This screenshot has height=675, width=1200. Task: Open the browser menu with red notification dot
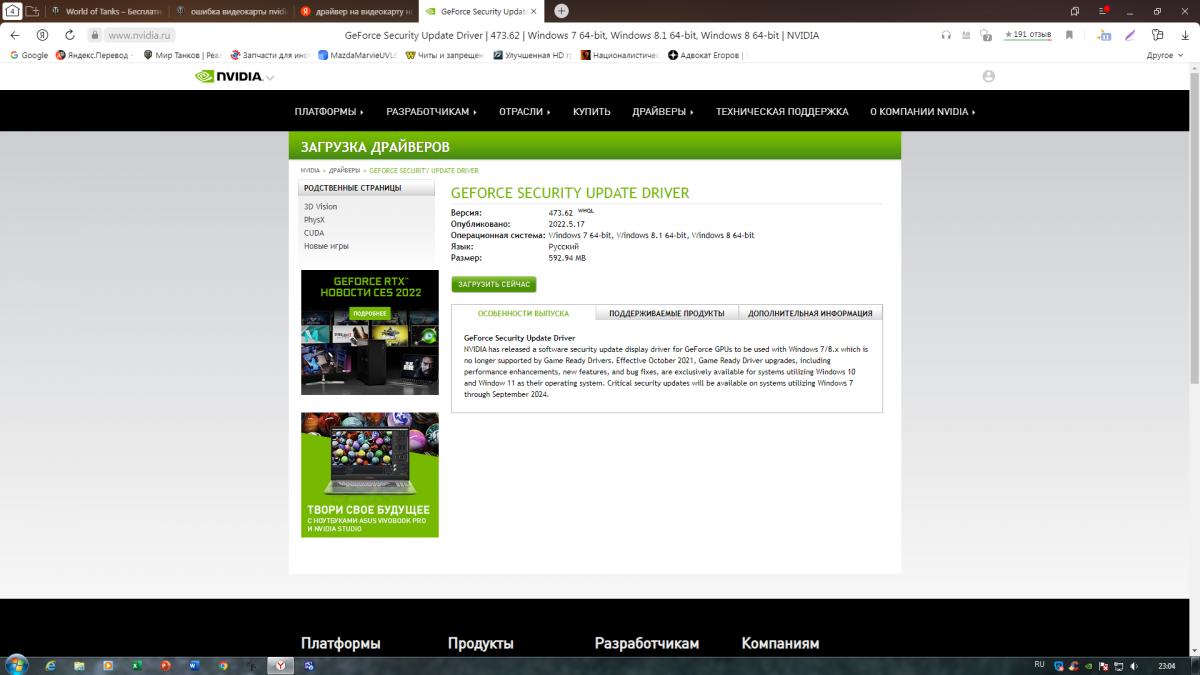point(1104,11)
